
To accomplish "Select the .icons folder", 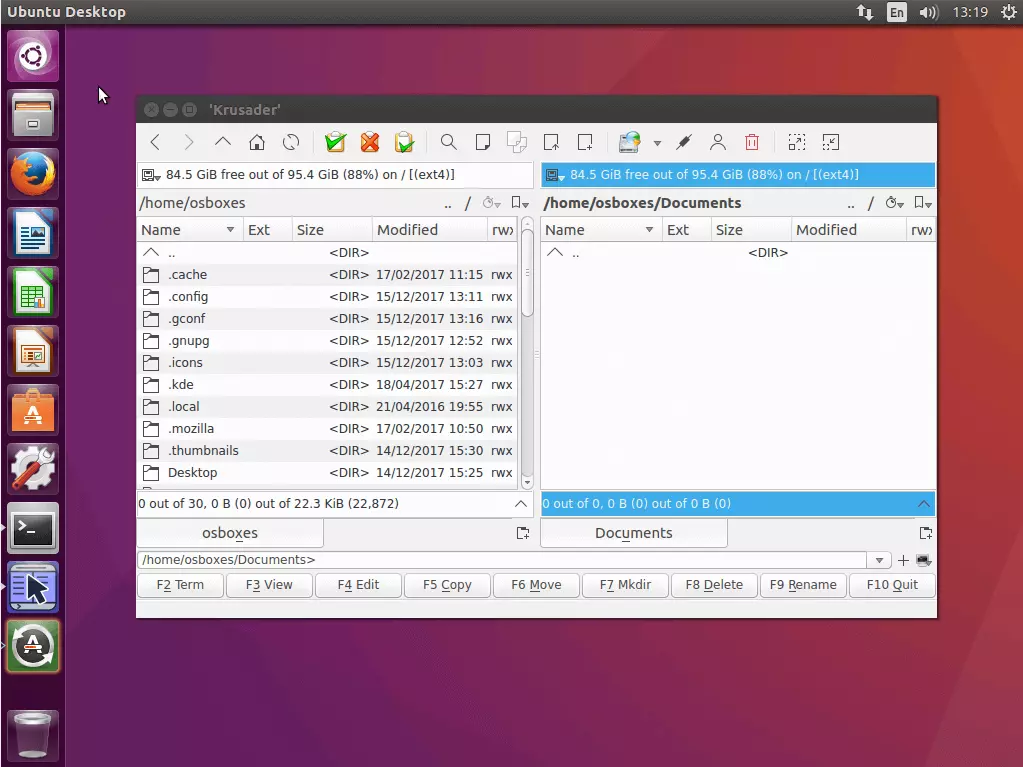I will coord(328,363).
